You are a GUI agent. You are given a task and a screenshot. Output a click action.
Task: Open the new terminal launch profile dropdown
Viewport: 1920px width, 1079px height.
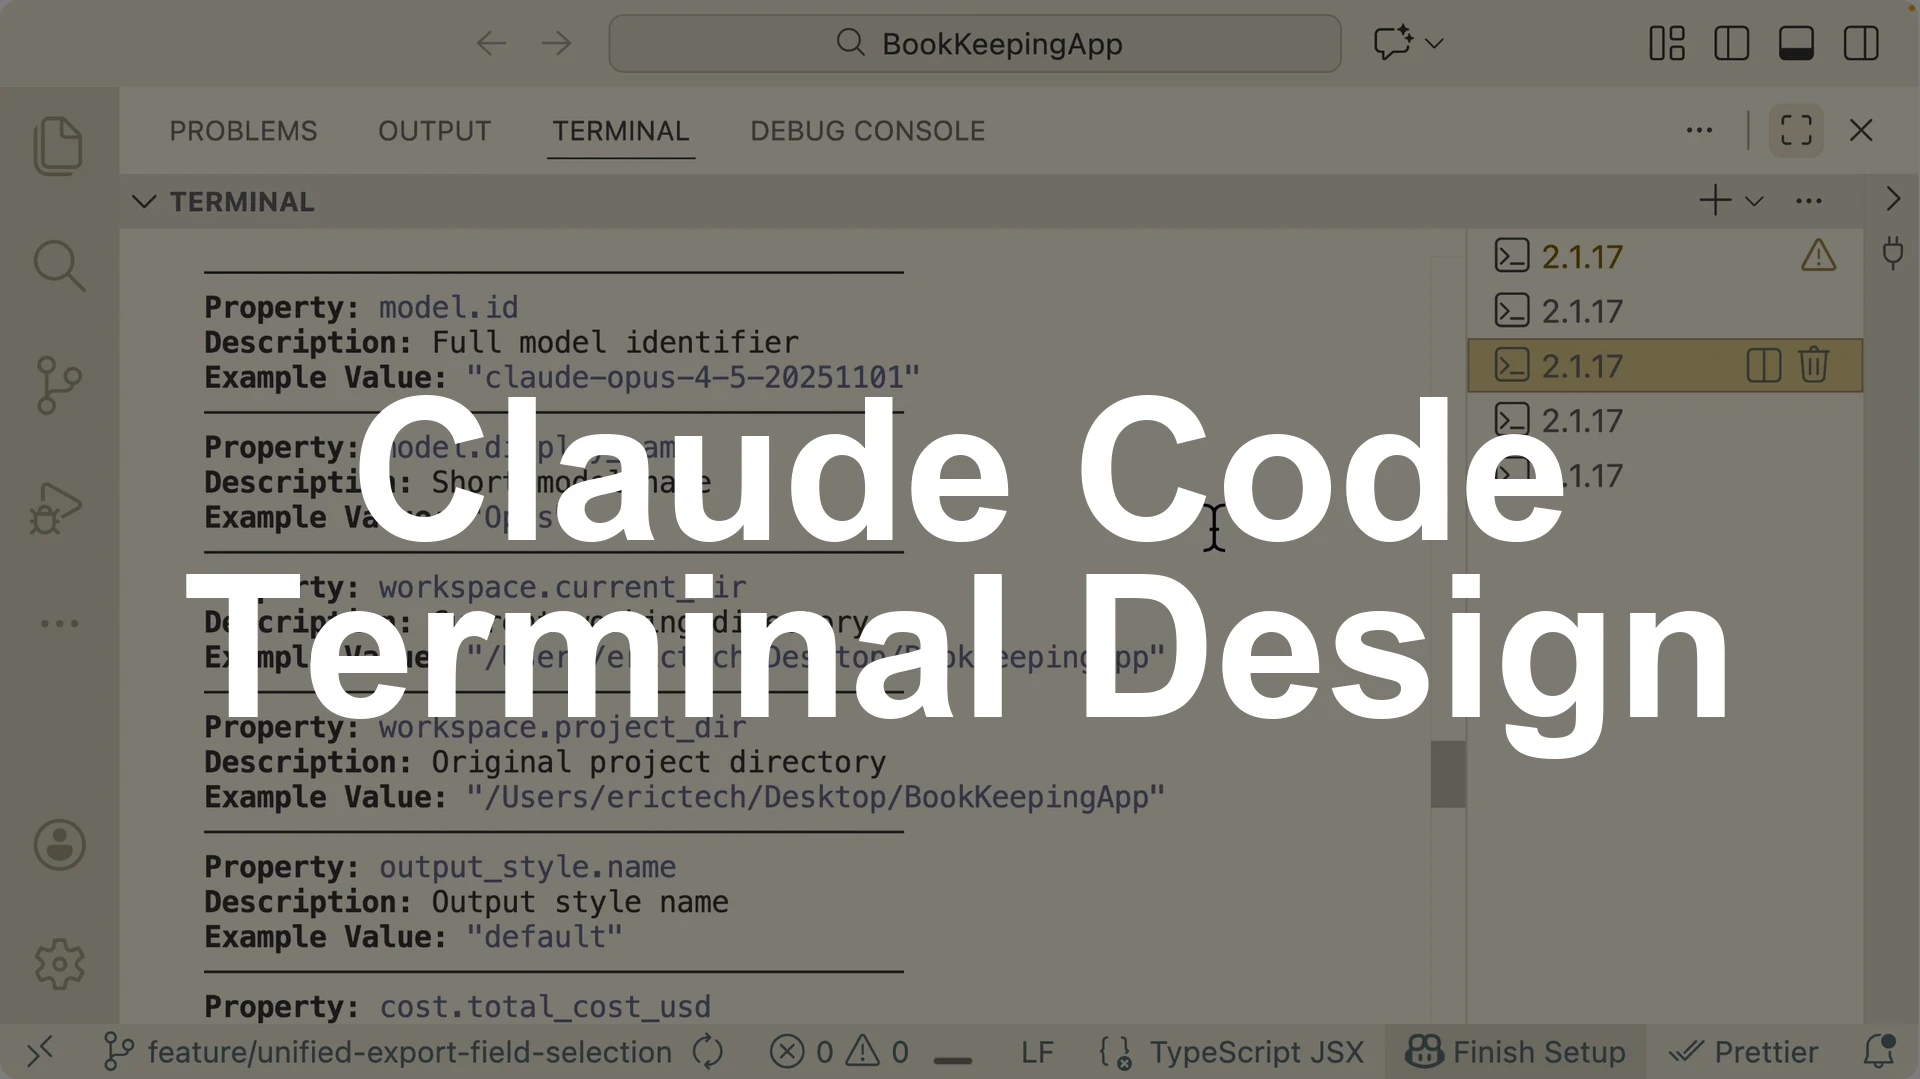[x=1754, y=201]
